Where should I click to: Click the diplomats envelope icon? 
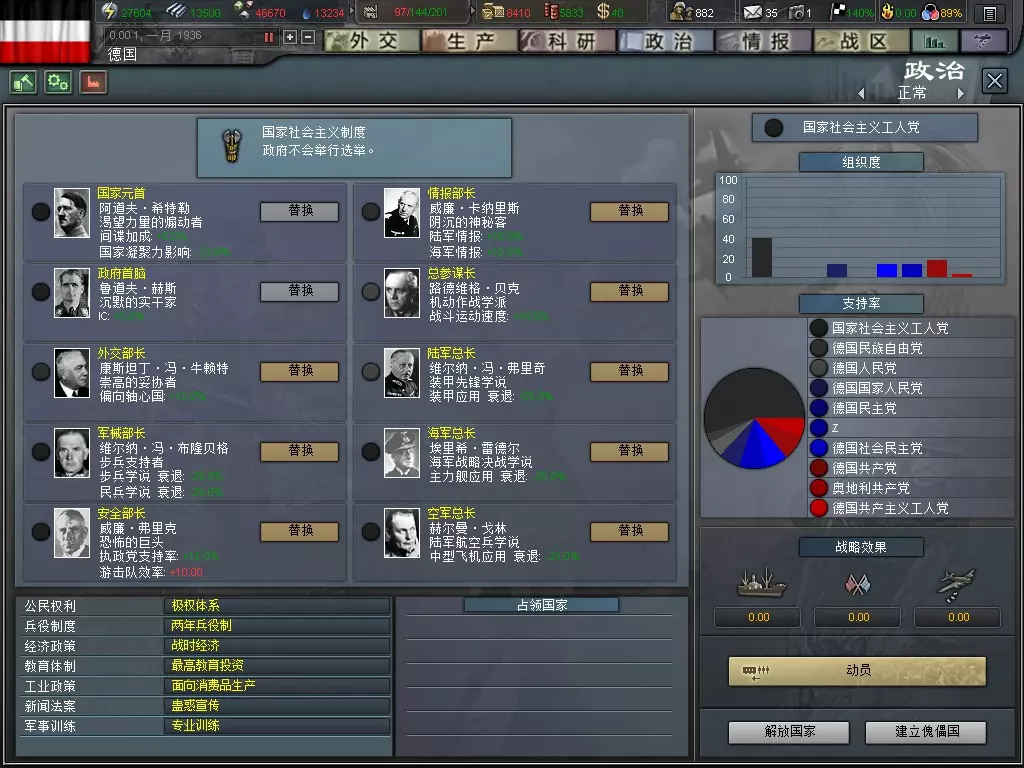click(x=753, y=12)
